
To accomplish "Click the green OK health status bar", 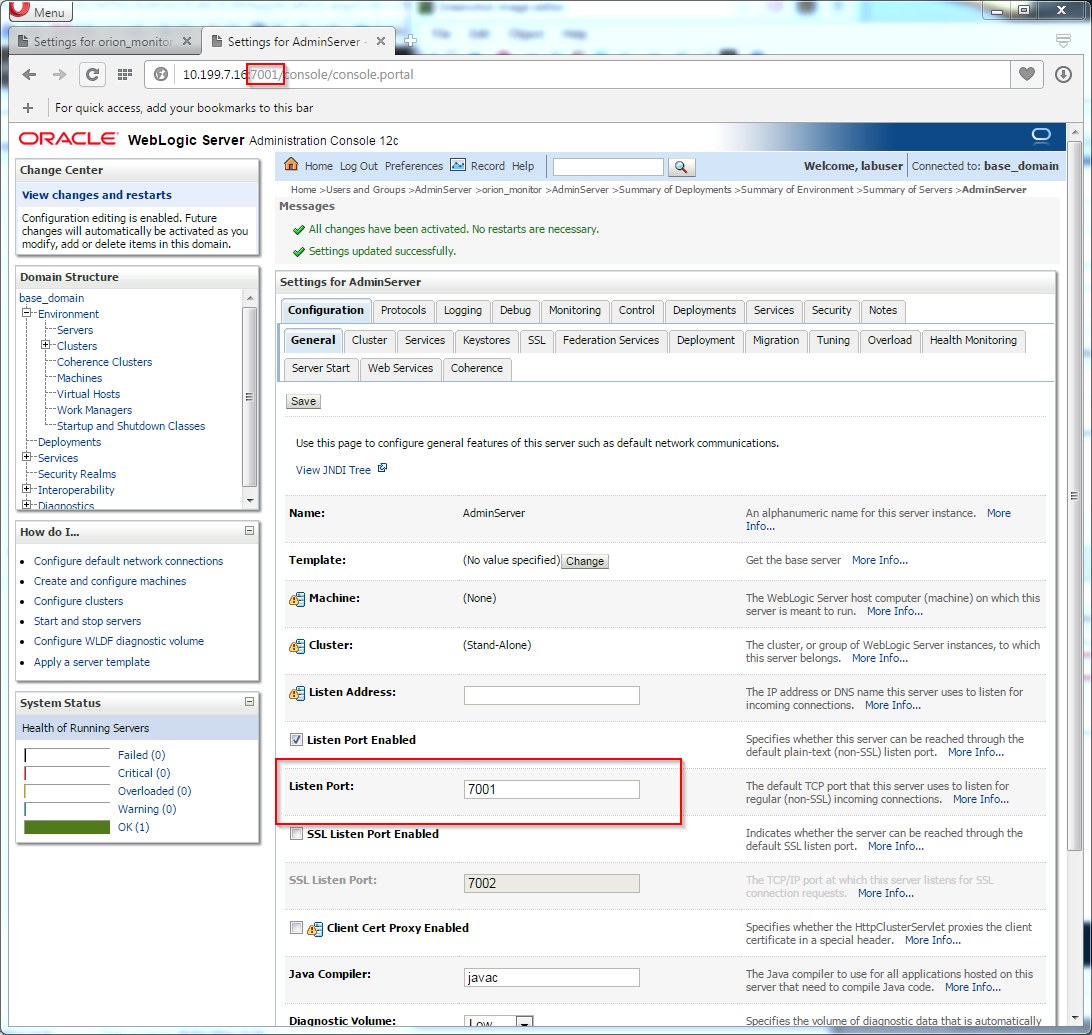I will point(67,827).
